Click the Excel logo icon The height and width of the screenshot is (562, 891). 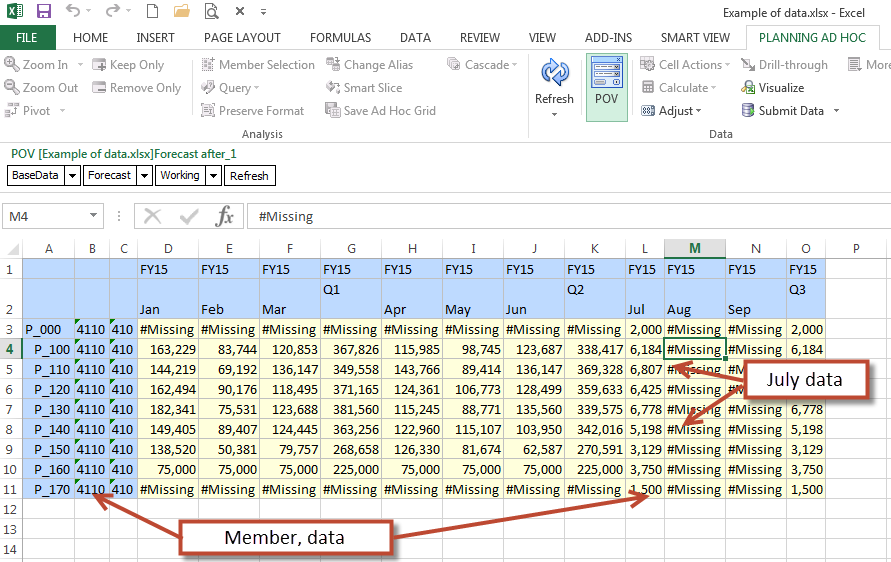point(15,11)
